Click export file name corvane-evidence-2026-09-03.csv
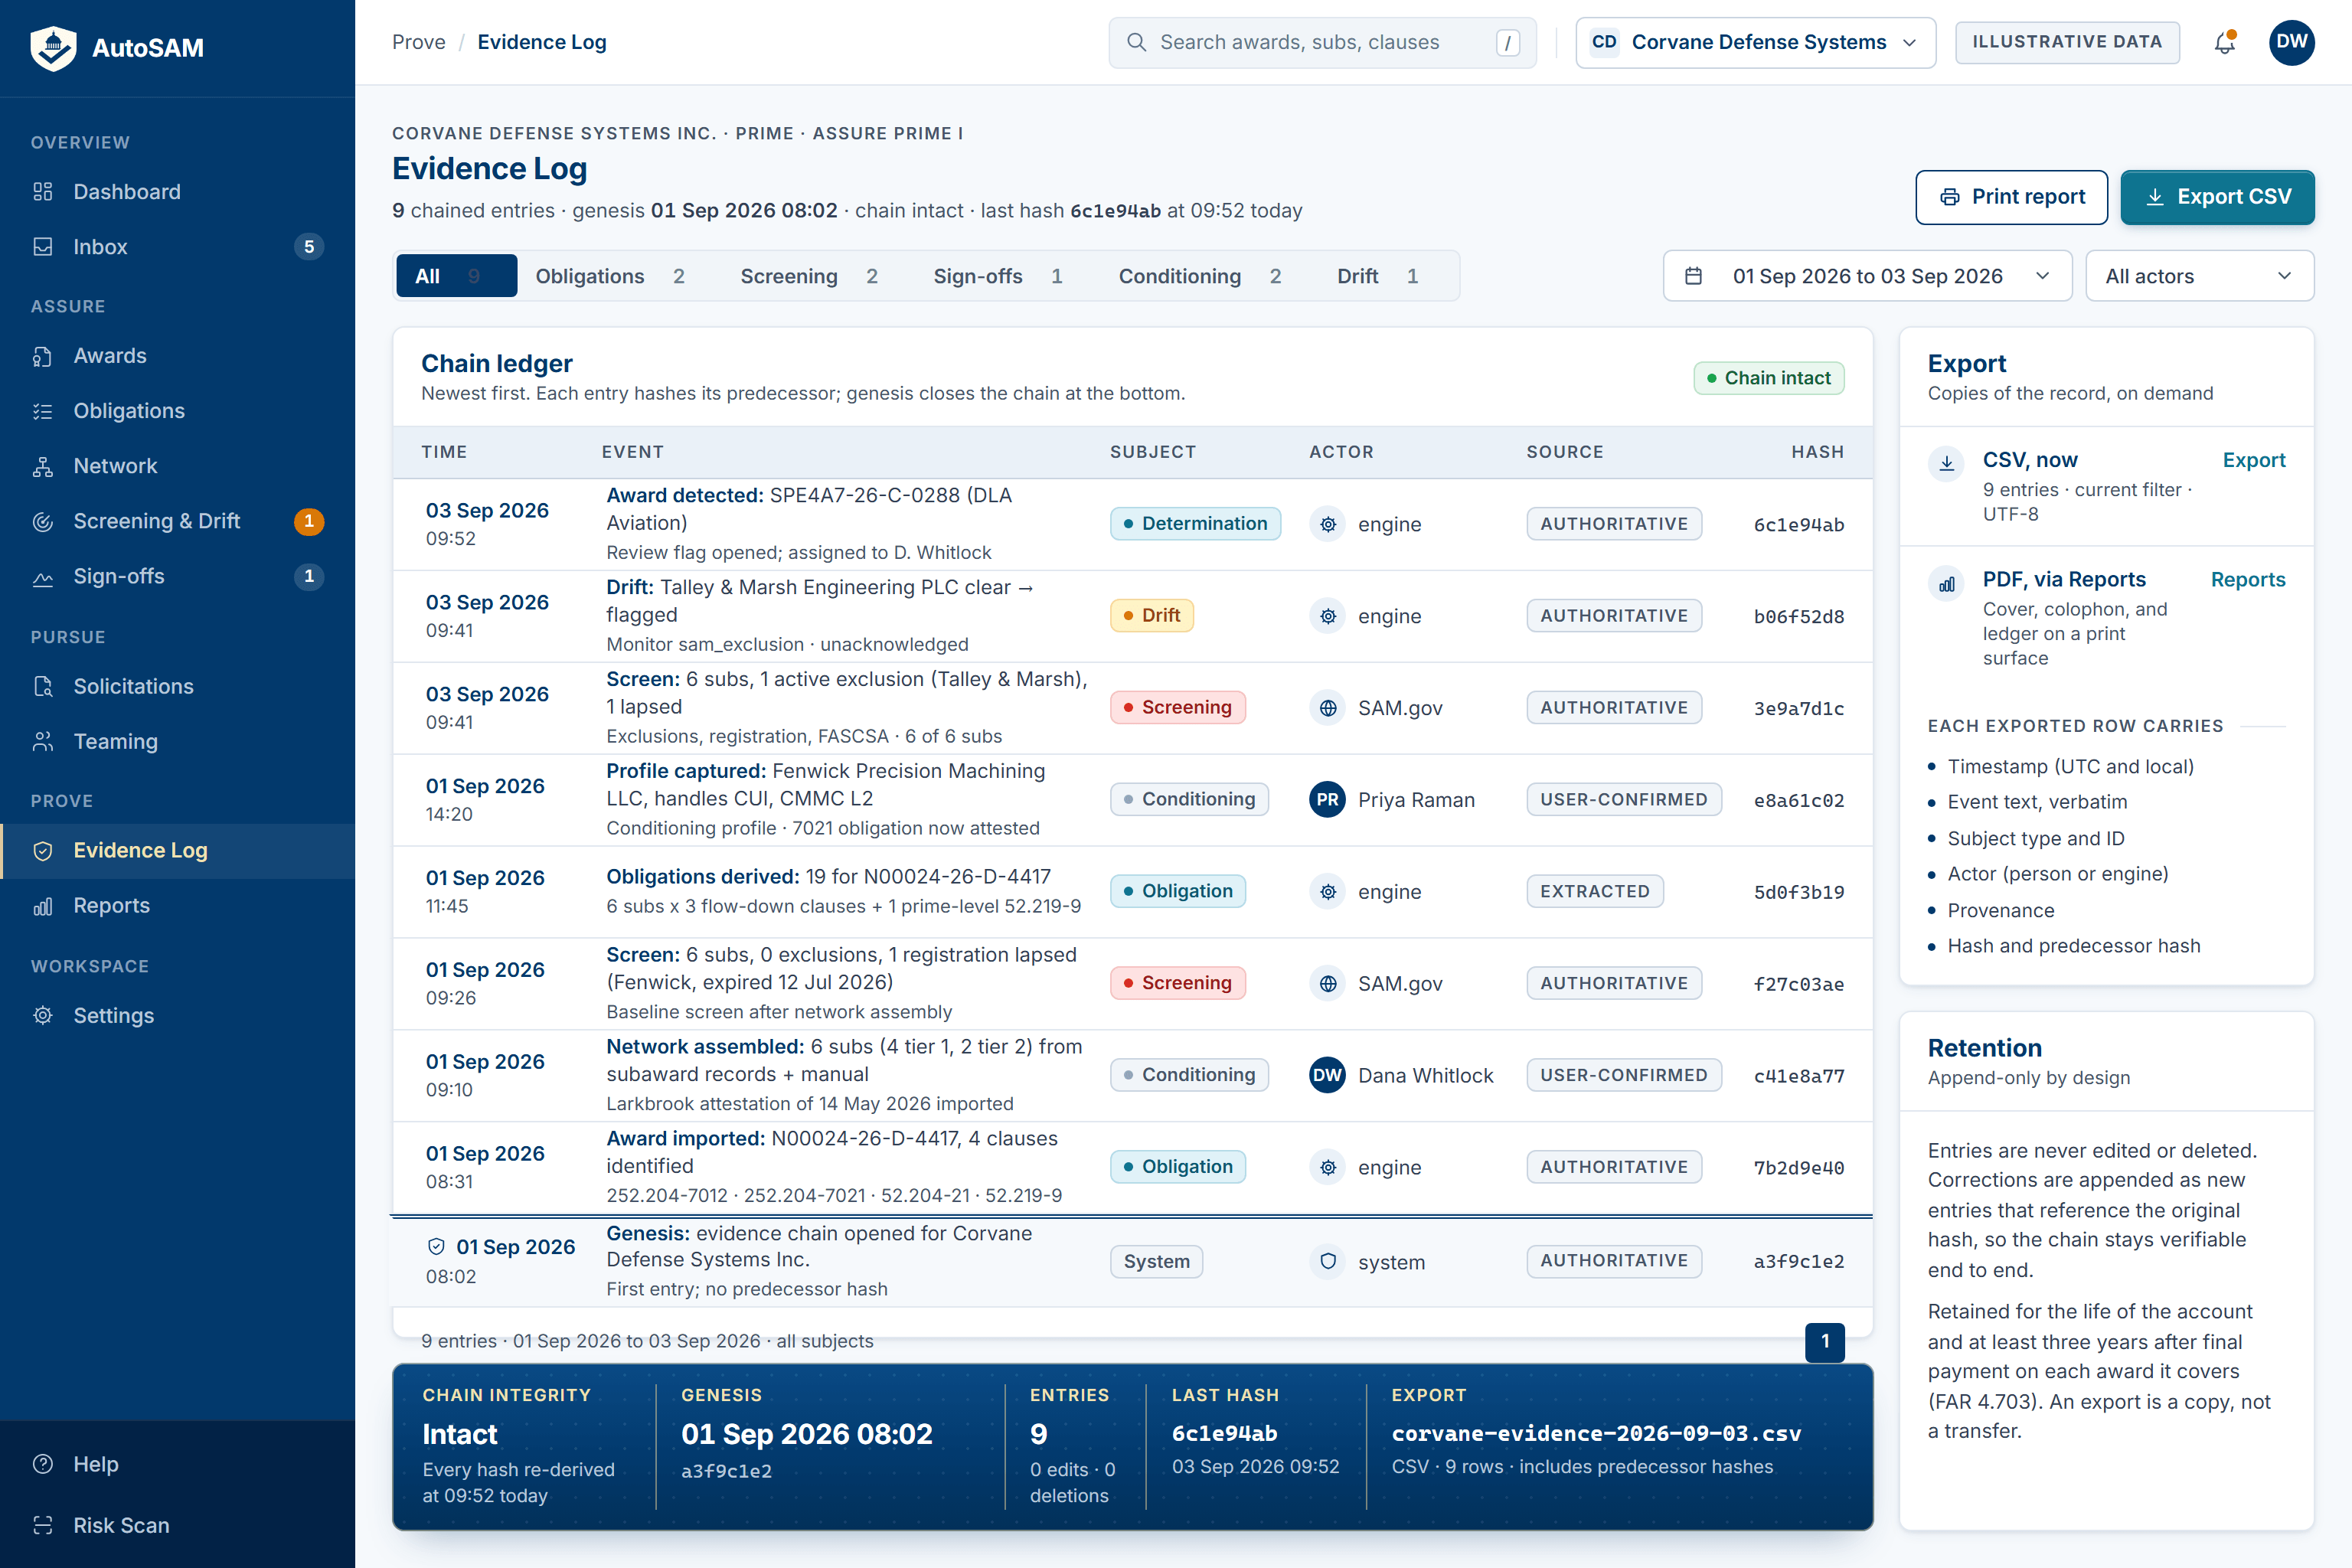2352x1568 pixels. (x=1596, y=1433)
